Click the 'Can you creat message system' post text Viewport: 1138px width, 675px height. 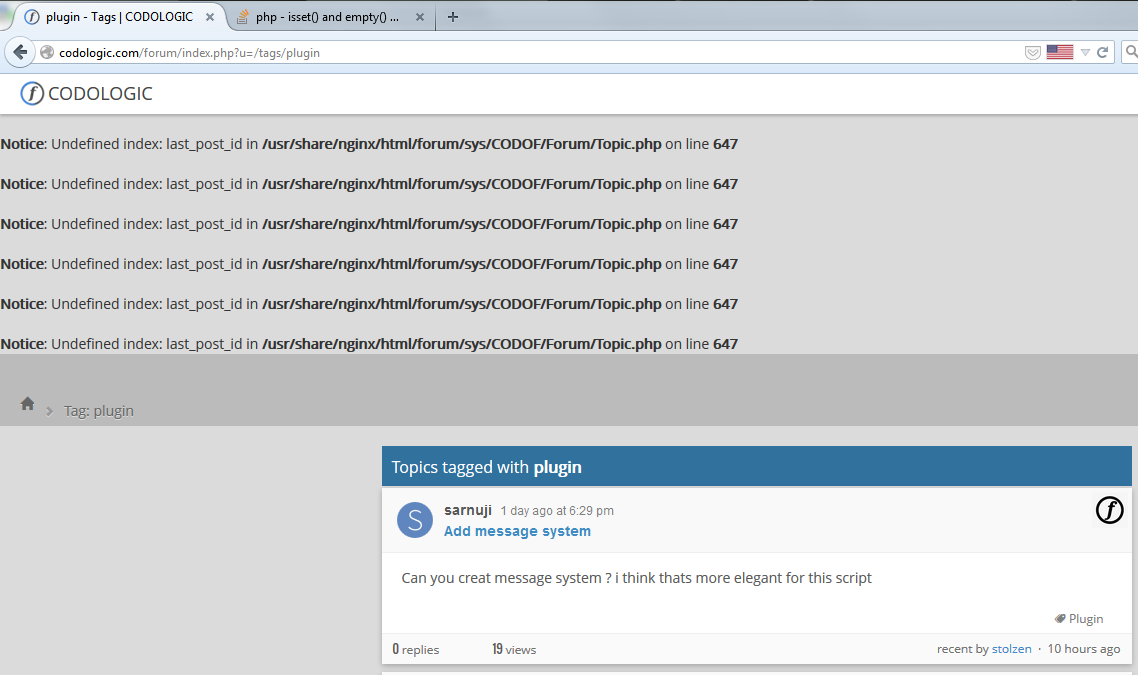pyautogui.click(x=636, y=578)
